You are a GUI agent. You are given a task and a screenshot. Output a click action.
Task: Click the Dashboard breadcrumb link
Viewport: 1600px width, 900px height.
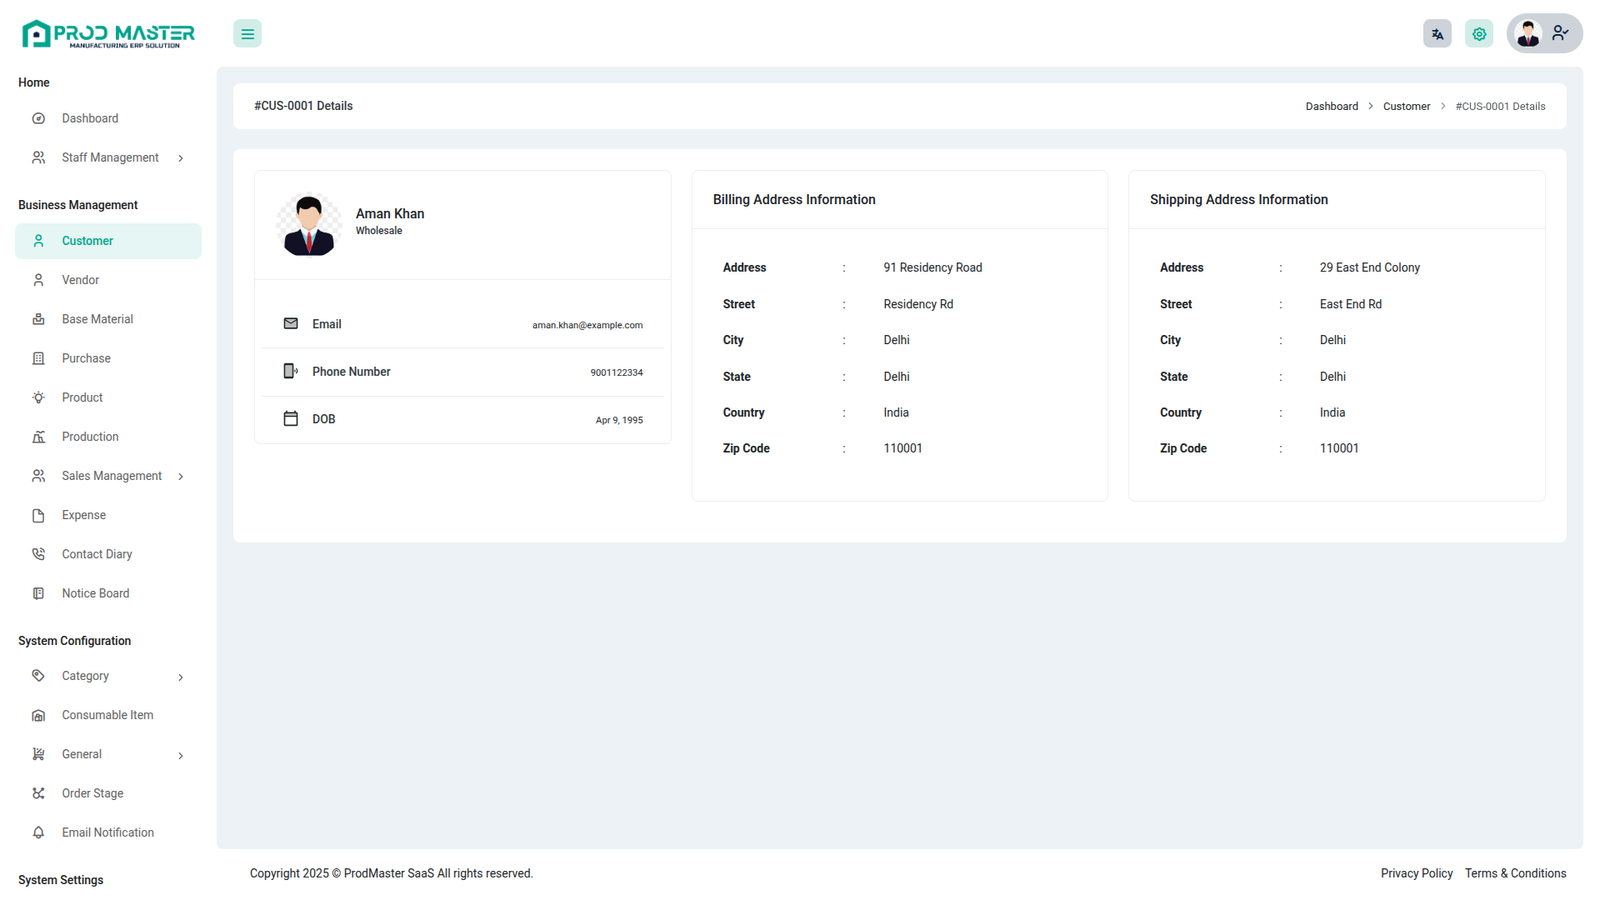tap(1331, 106)
